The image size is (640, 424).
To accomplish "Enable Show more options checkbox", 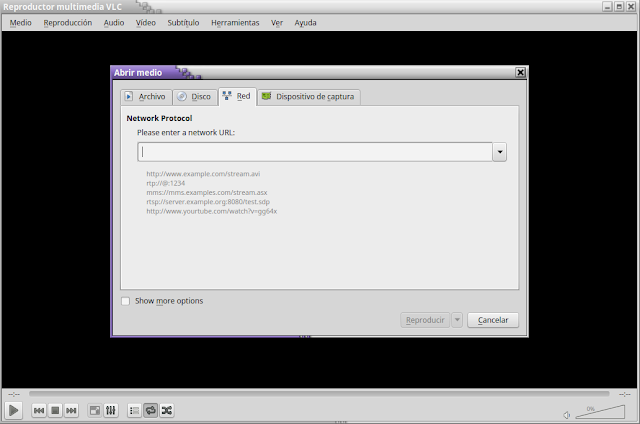I will point(125,301).
